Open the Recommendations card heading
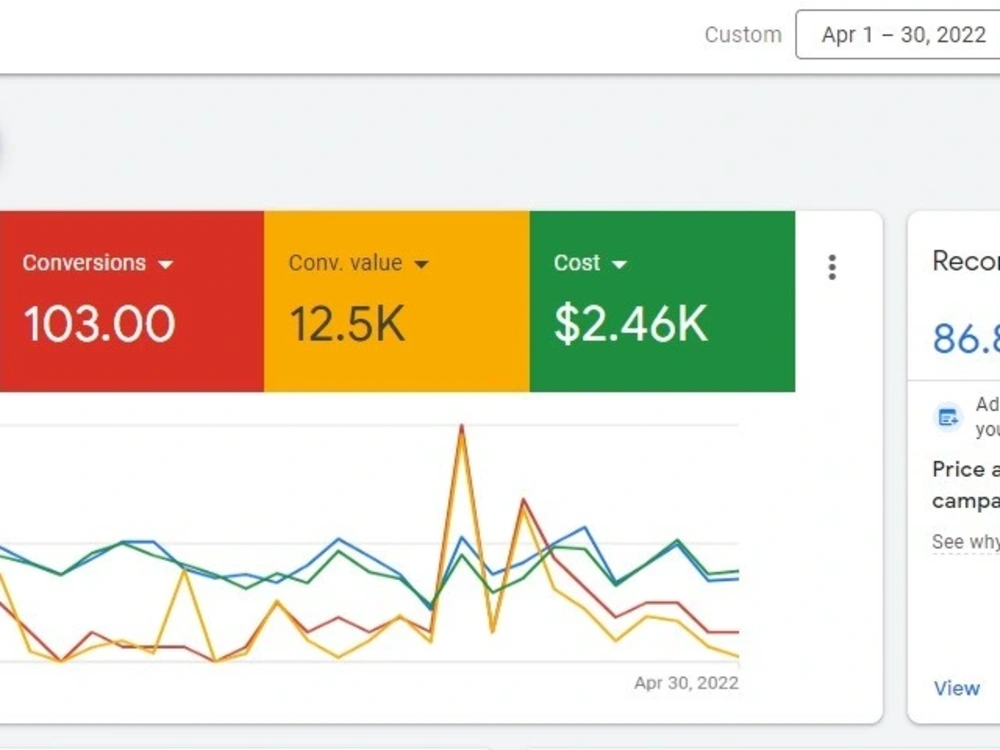This screenshot has height=750, width=1000. point(966,261)
